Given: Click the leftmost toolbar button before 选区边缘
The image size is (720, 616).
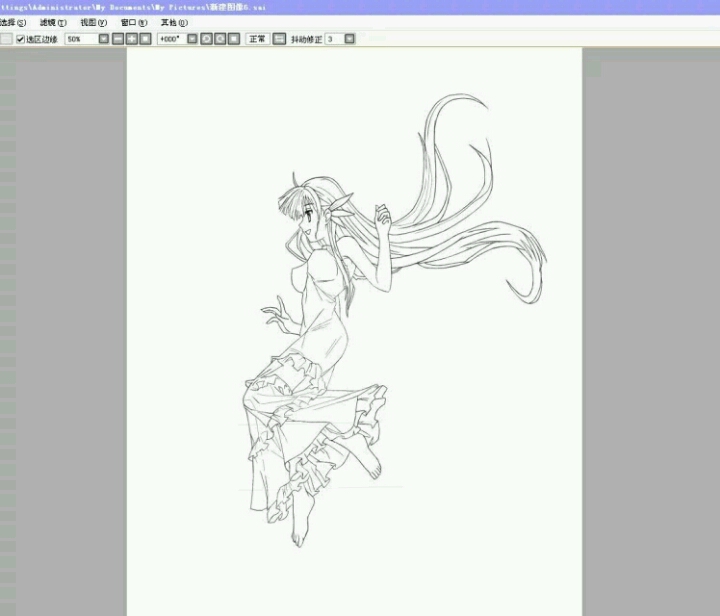Looking at the screenshot, I should [6, 39].
